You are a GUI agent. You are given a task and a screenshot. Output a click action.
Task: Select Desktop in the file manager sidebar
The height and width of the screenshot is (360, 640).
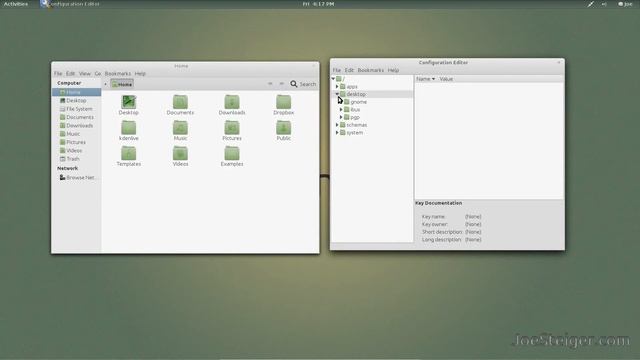pyautogui.click(x=76, y=100)
